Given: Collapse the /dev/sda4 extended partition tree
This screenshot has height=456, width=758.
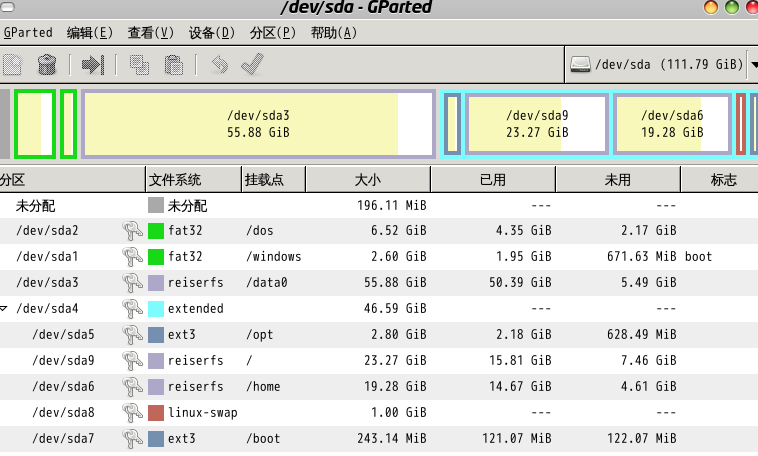Looking at the screenshot, I should [x=5, y=309].
